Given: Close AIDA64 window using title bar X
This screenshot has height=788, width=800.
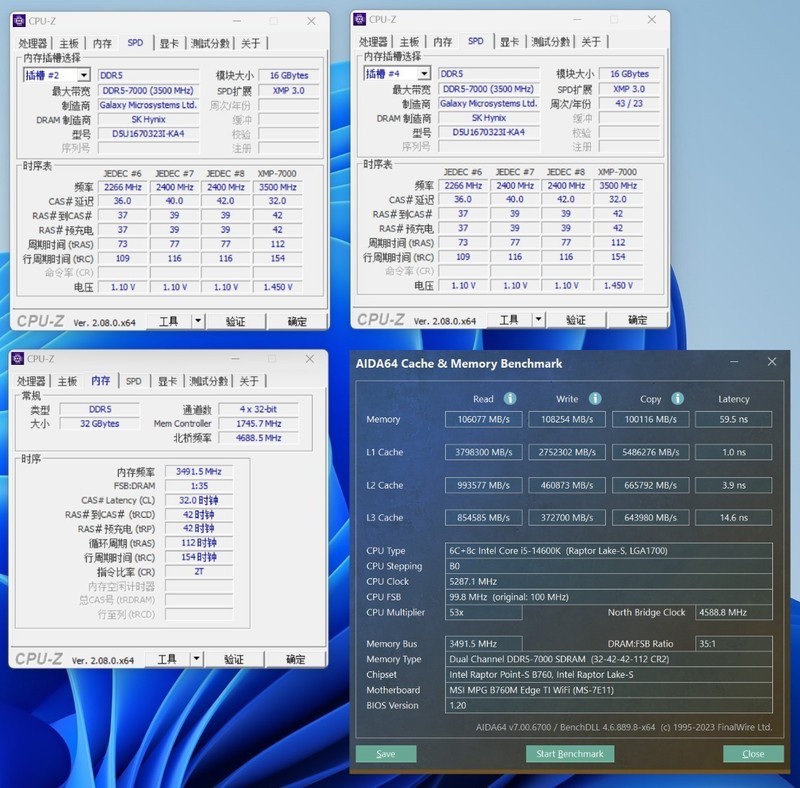Looking at the screenshot, I should (771, 363).
